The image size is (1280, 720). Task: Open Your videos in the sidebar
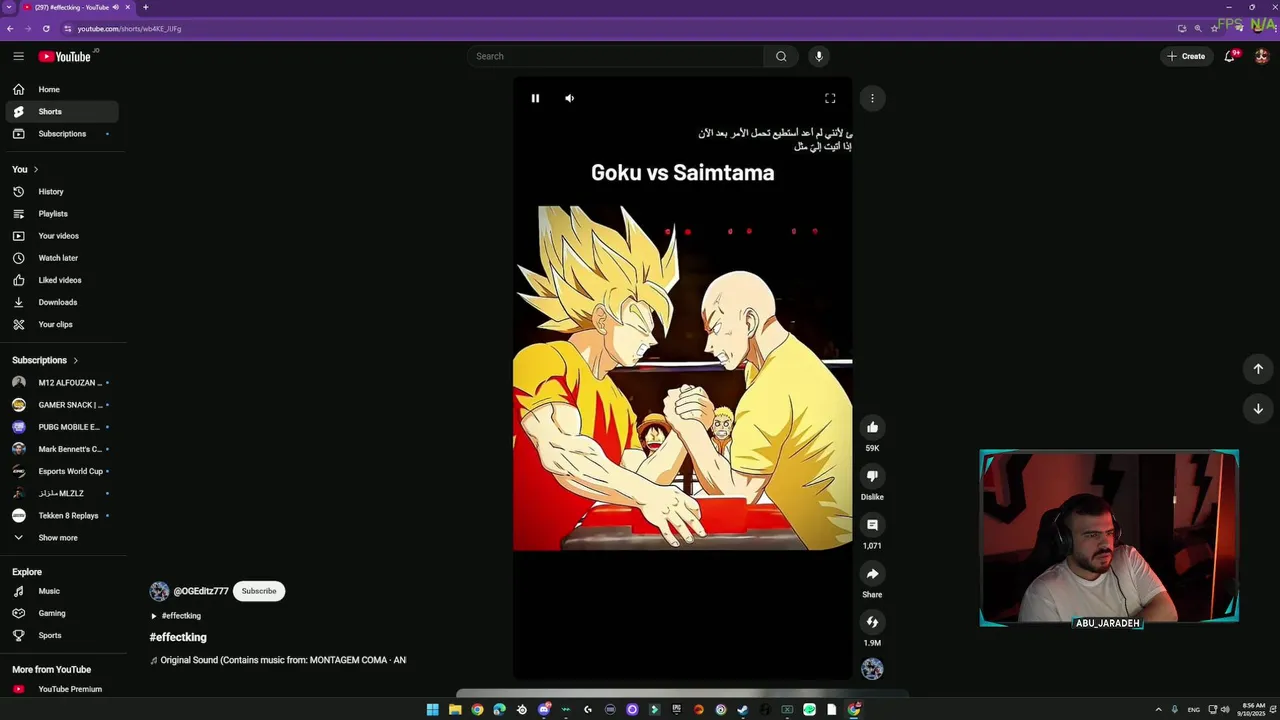coord(62,236)
